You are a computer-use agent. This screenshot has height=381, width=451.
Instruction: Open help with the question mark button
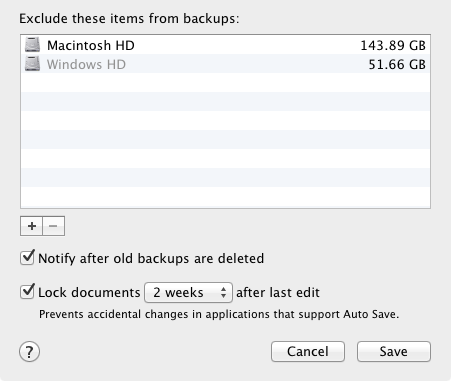coord(29,351)
